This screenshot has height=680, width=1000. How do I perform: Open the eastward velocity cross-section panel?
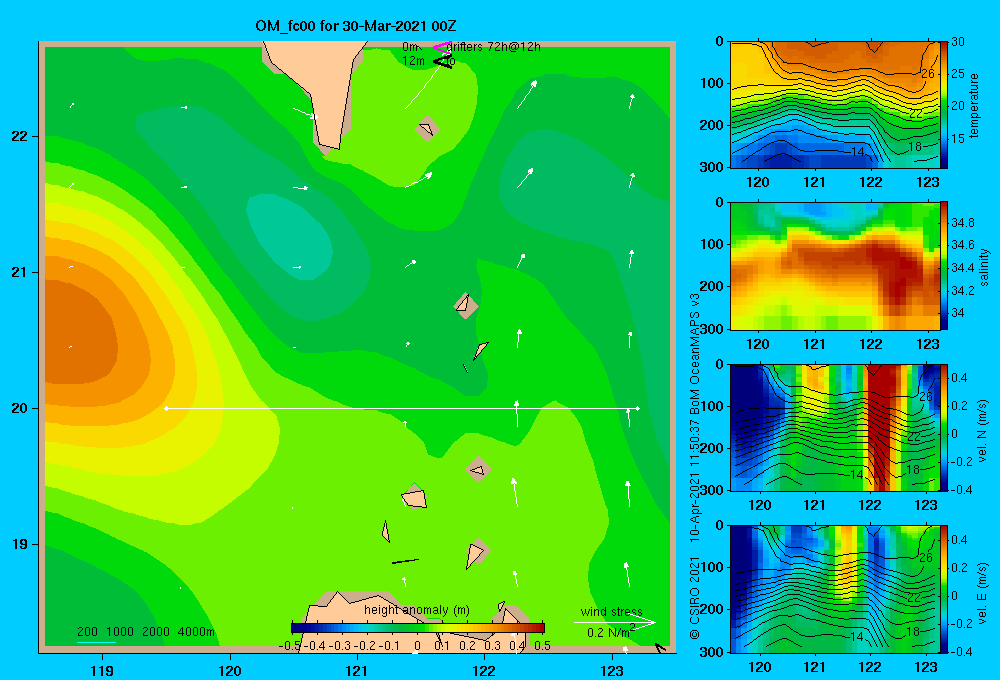(835, 589)
